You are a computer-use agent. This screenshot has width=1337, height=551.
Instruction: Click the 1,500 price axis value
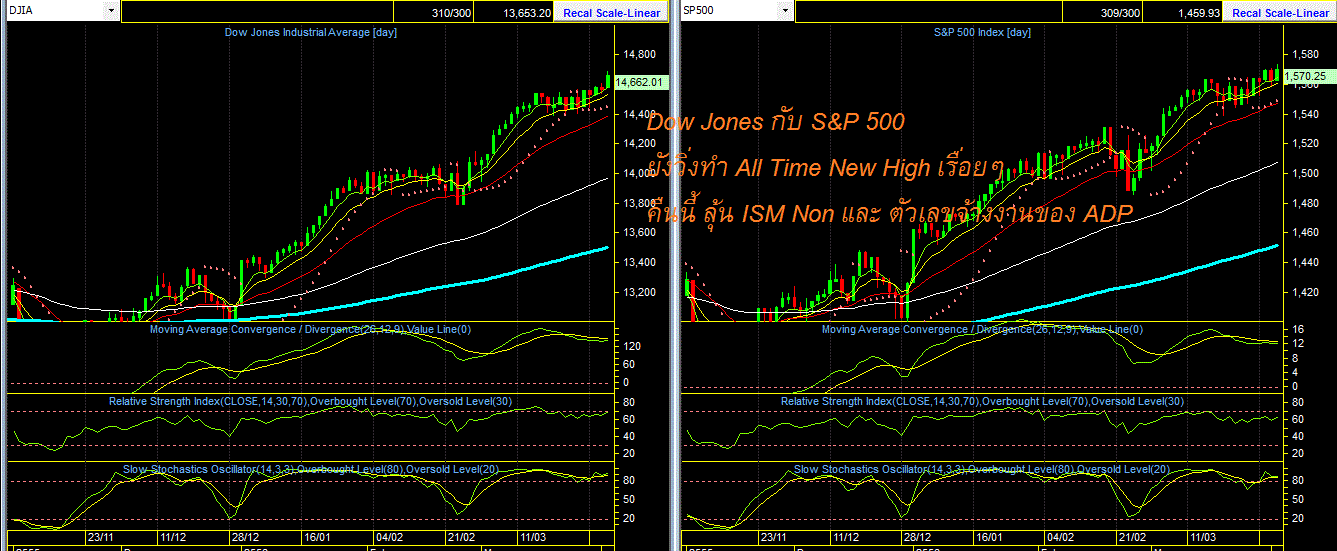click(1305, 174)
